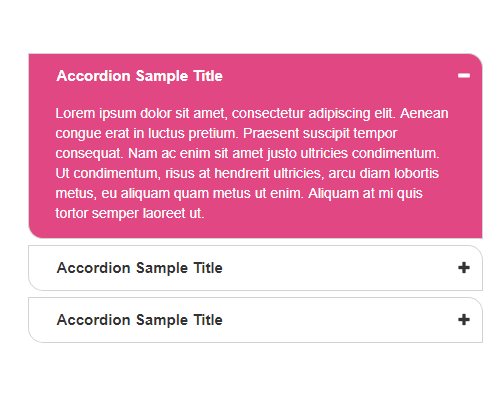Click "Ut condimentum" in the paragraph text

(x=108, y=173)
